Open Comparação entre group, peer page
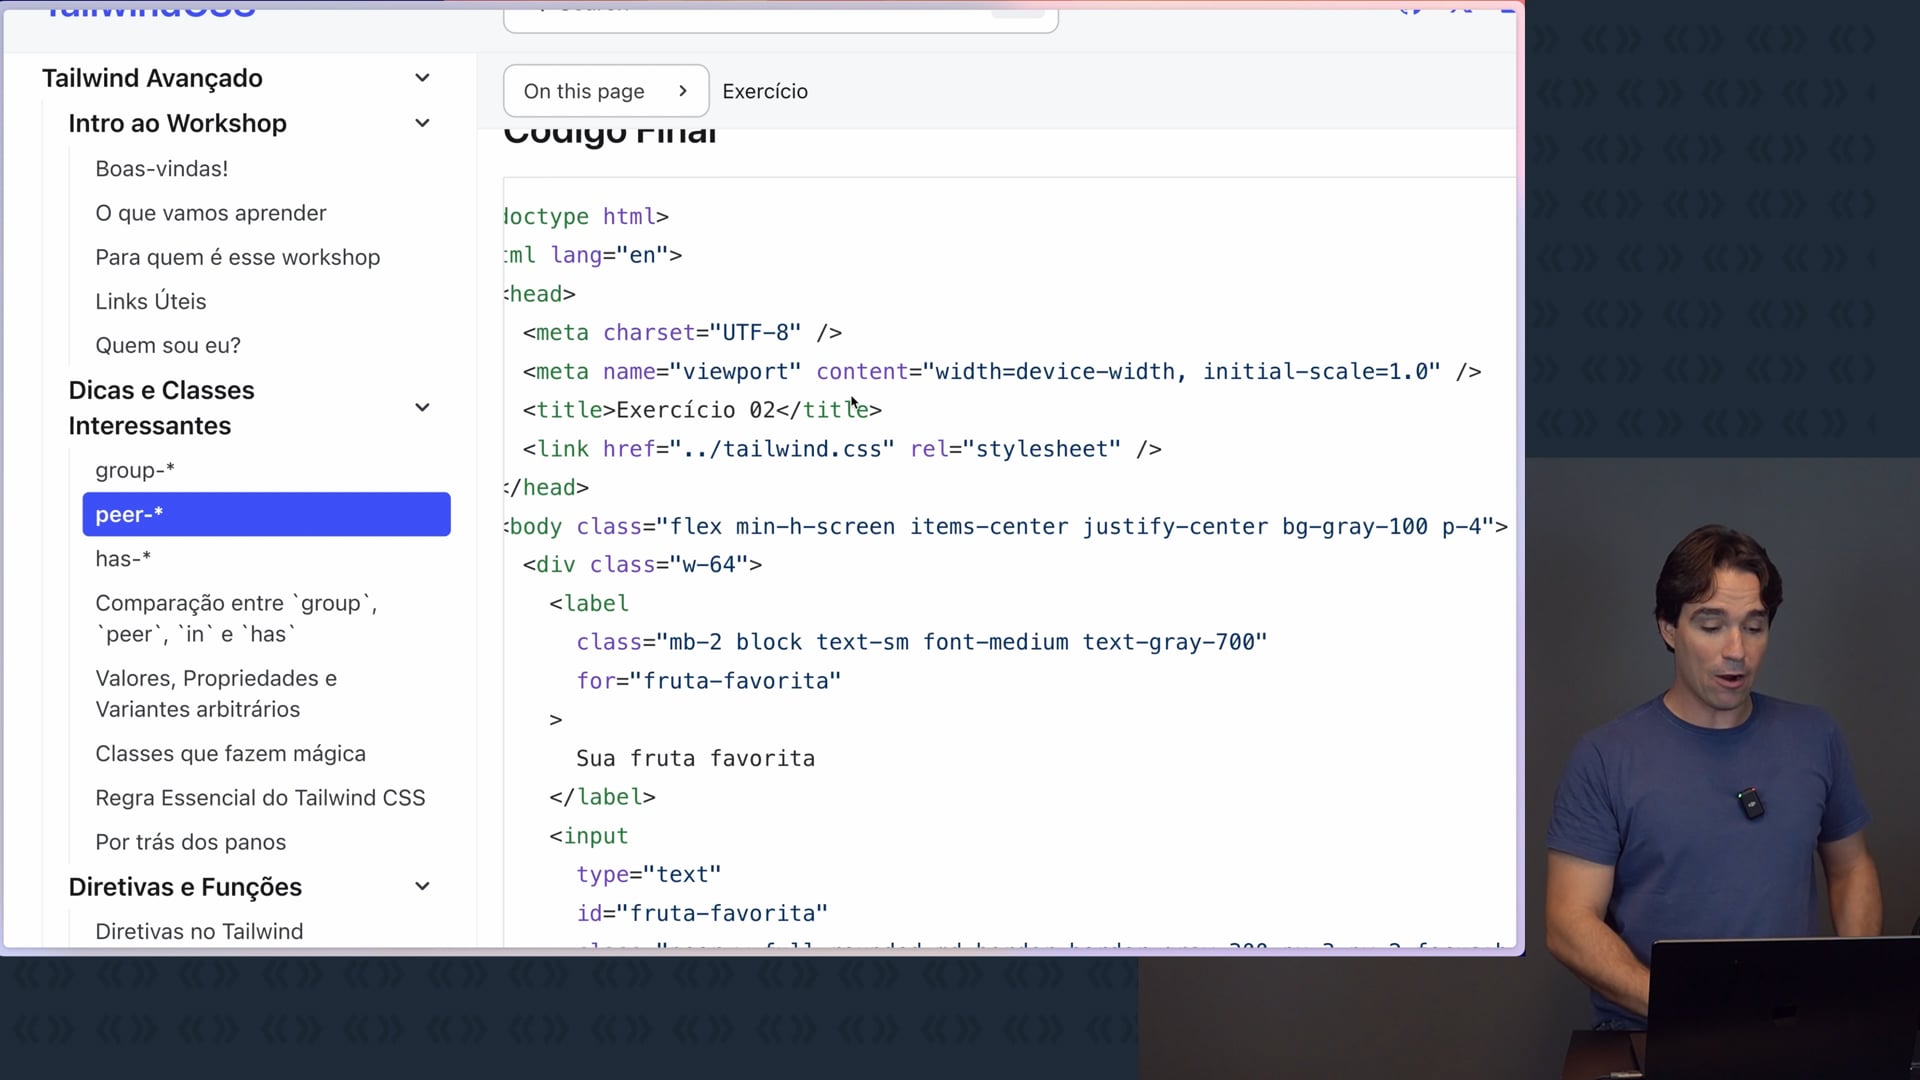Viewport: 1920px width, 1080px height. click(235, 618)
